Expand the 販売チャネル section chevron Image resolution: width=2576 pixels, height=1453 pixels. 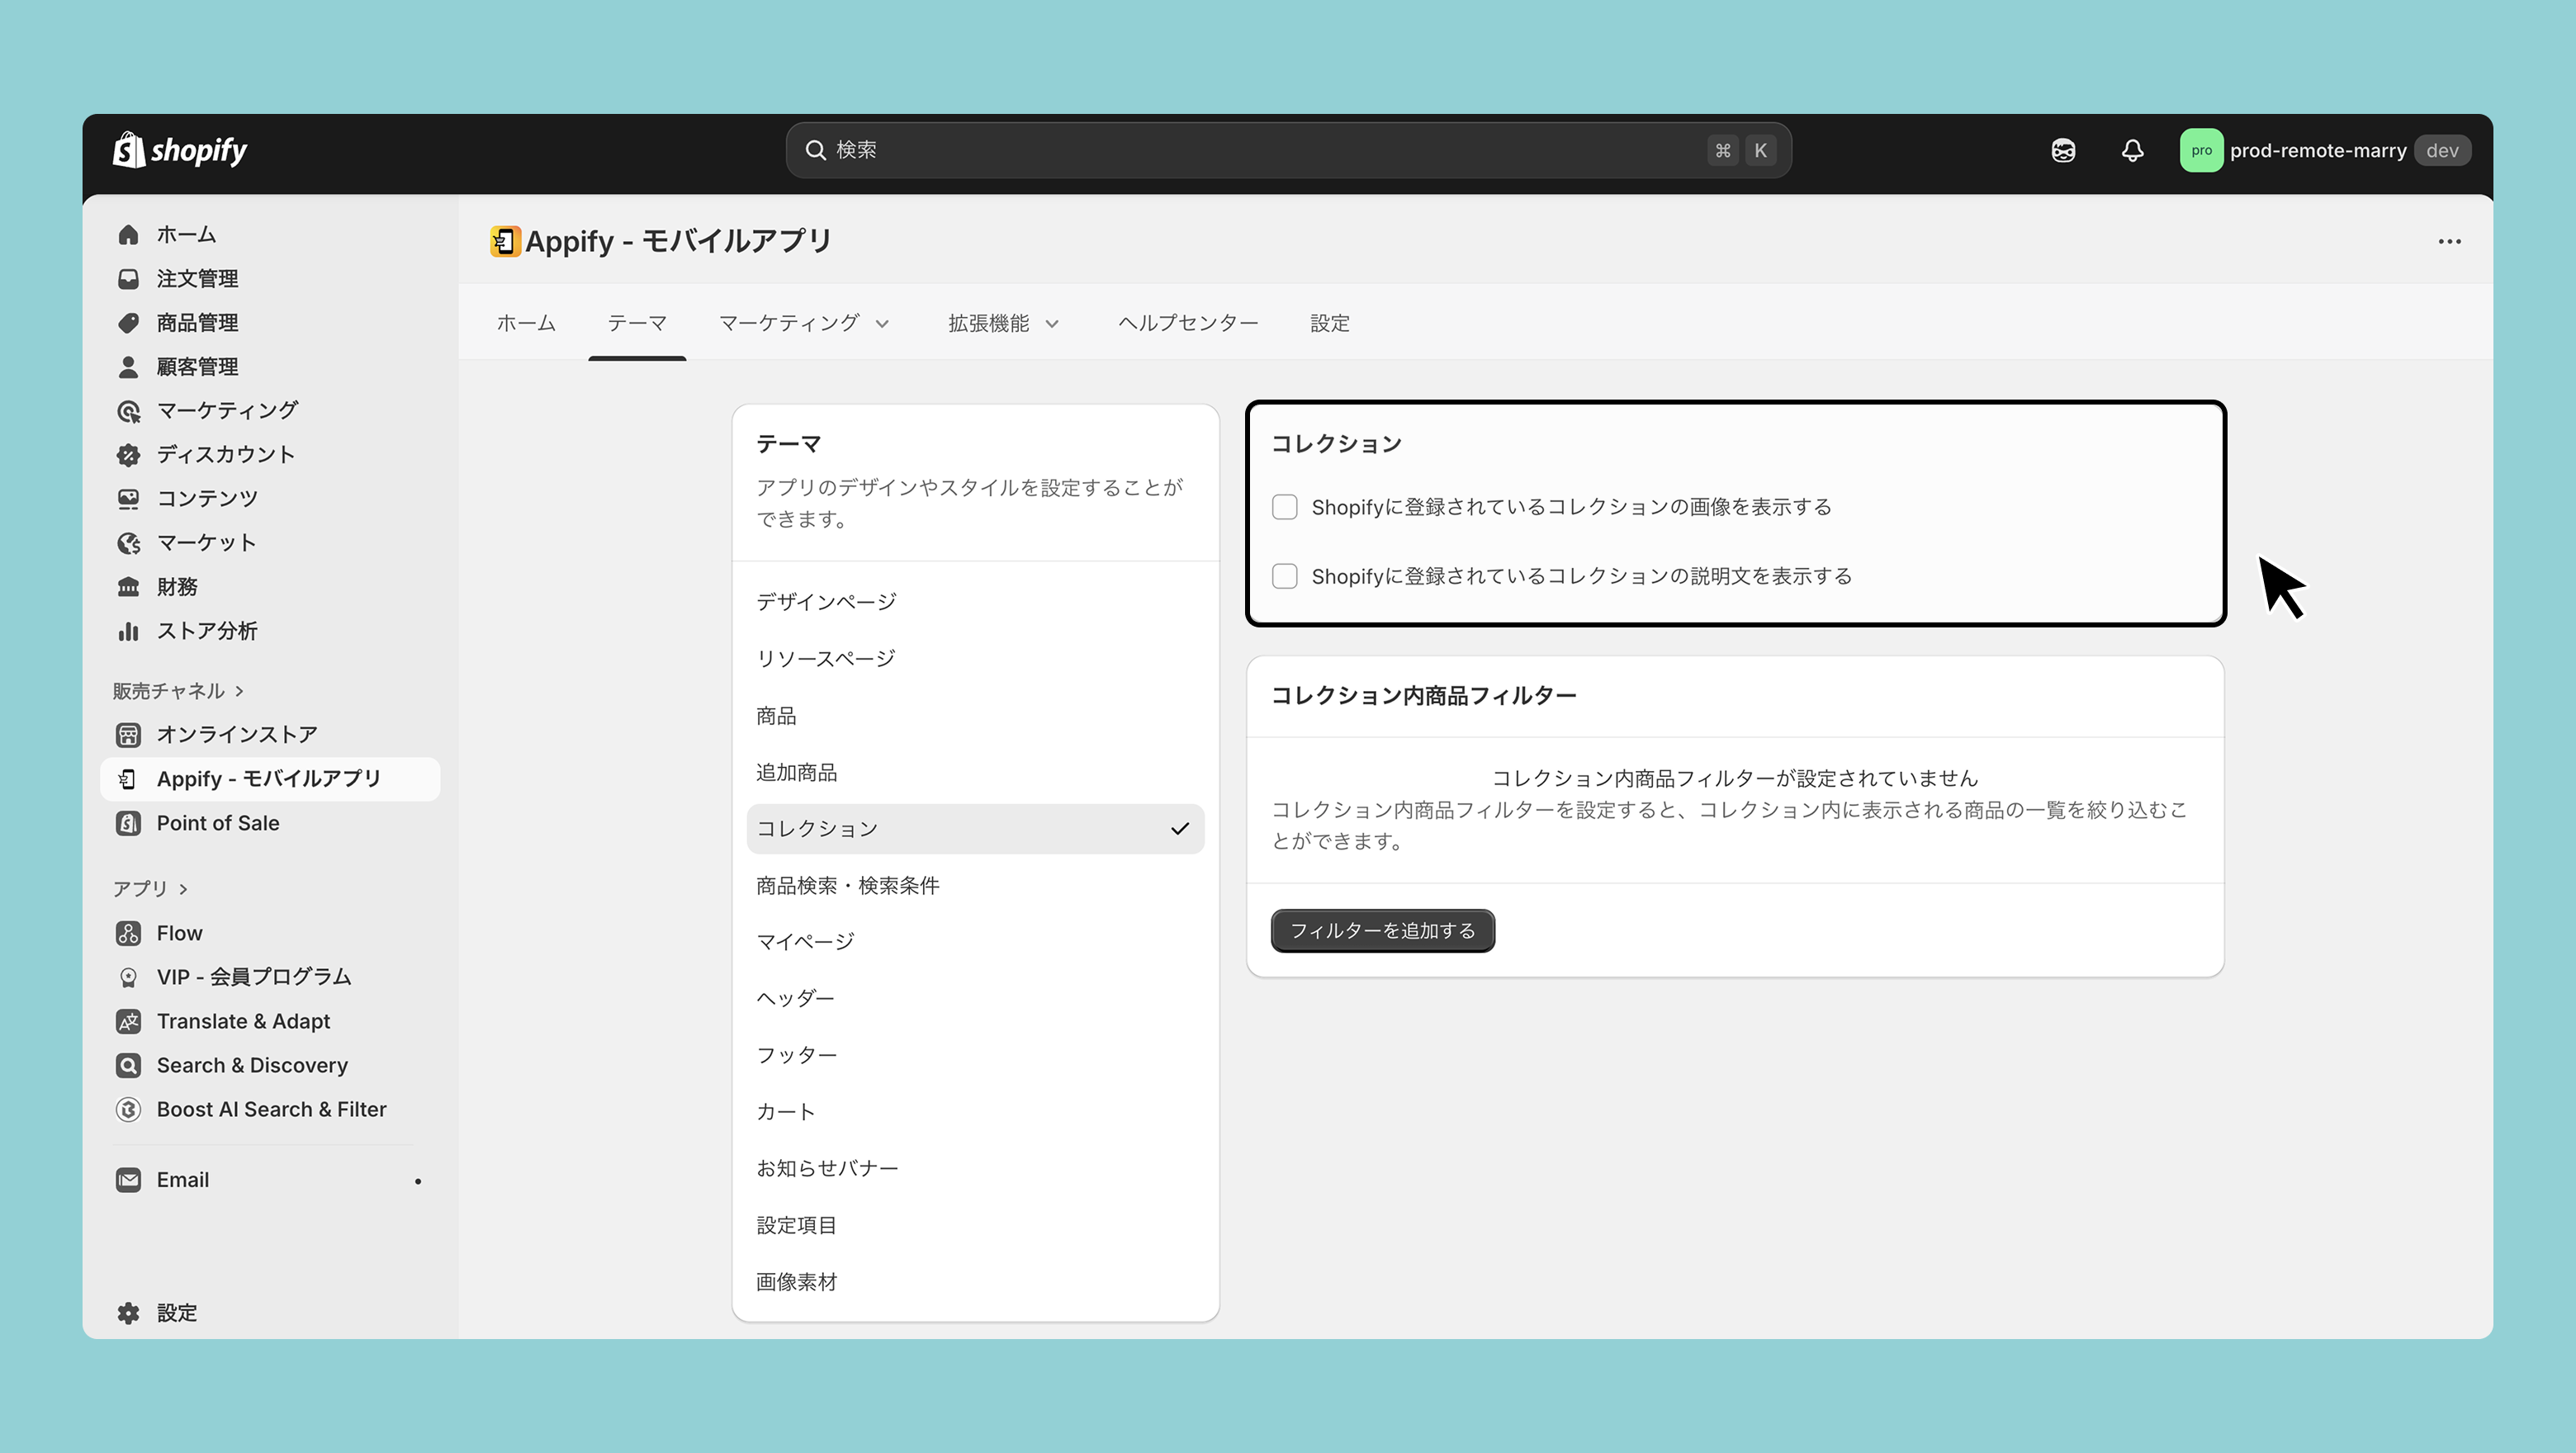[x=239, y=691]
